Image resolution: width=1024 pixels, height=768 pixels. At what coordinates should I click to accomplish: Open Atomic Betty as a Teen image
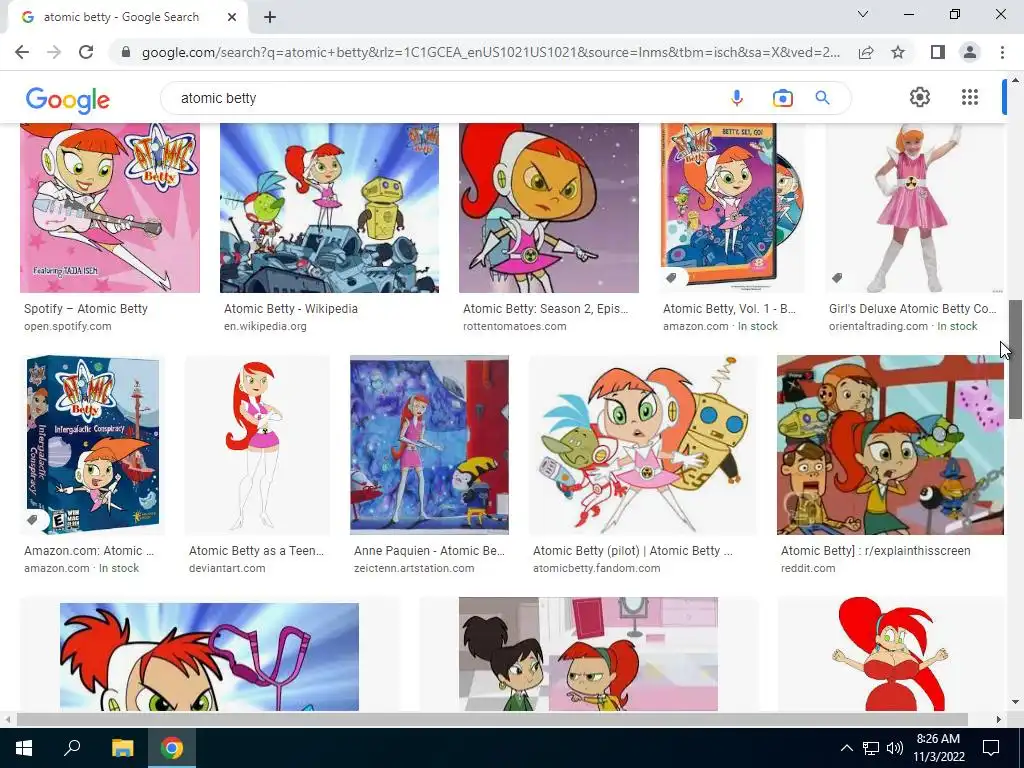tap(257, 445)
